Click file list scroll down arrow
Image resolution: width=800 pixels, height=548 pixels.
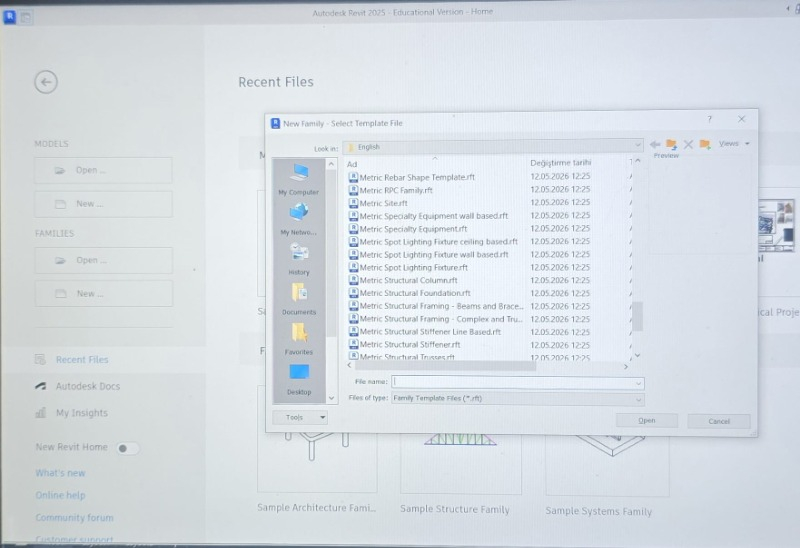(637, 355)
